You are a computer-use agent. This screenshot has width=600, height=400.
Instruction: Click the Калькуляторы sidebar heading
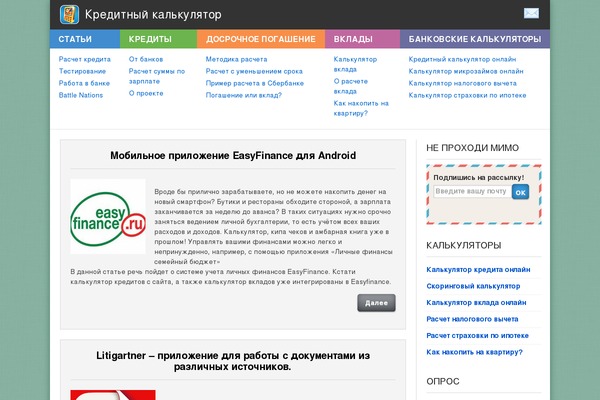tap(464, 245)
